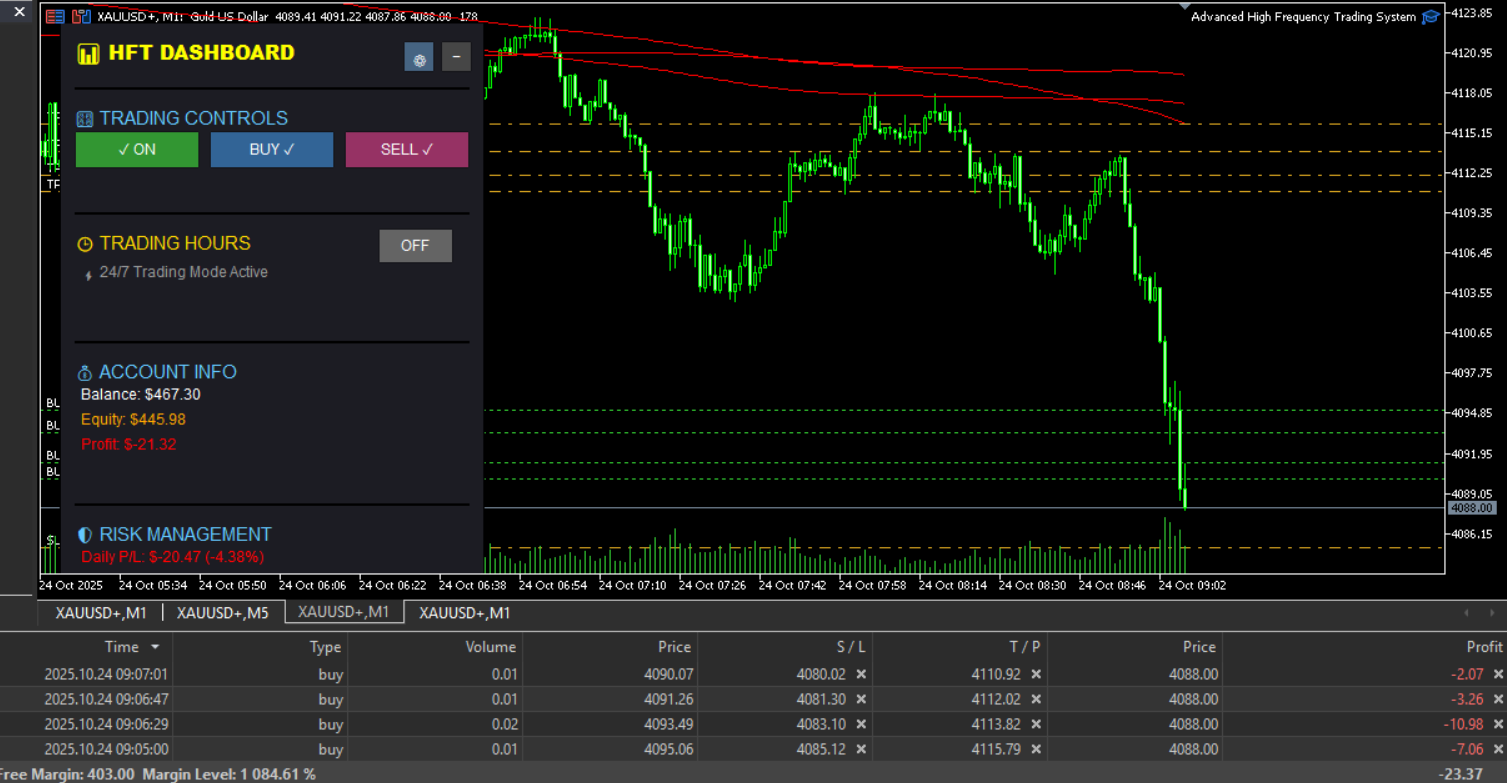
Task: Select the trade opened at 2025.10.24 09:05:00
Action: (x=753, y=750)
